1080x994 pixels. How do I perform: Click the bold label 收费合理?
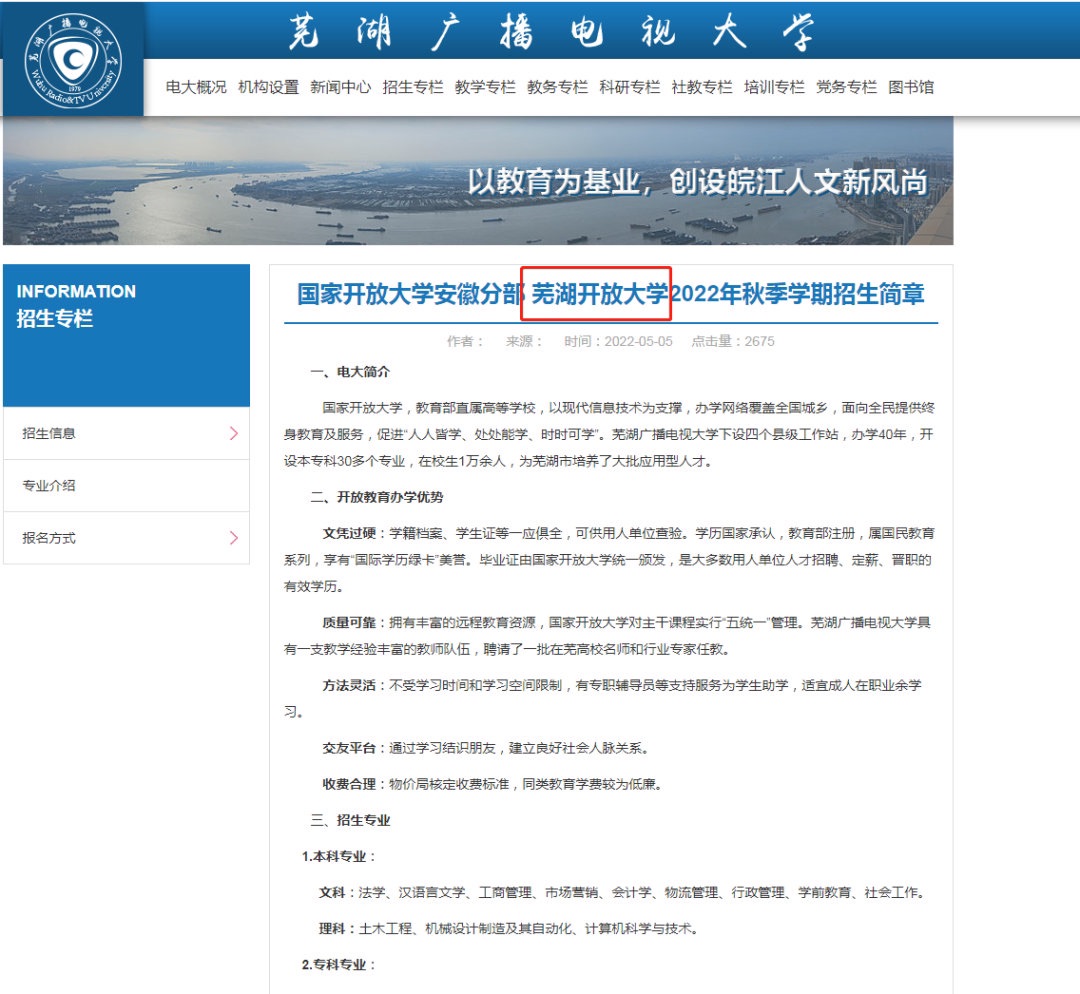(349, 784)
